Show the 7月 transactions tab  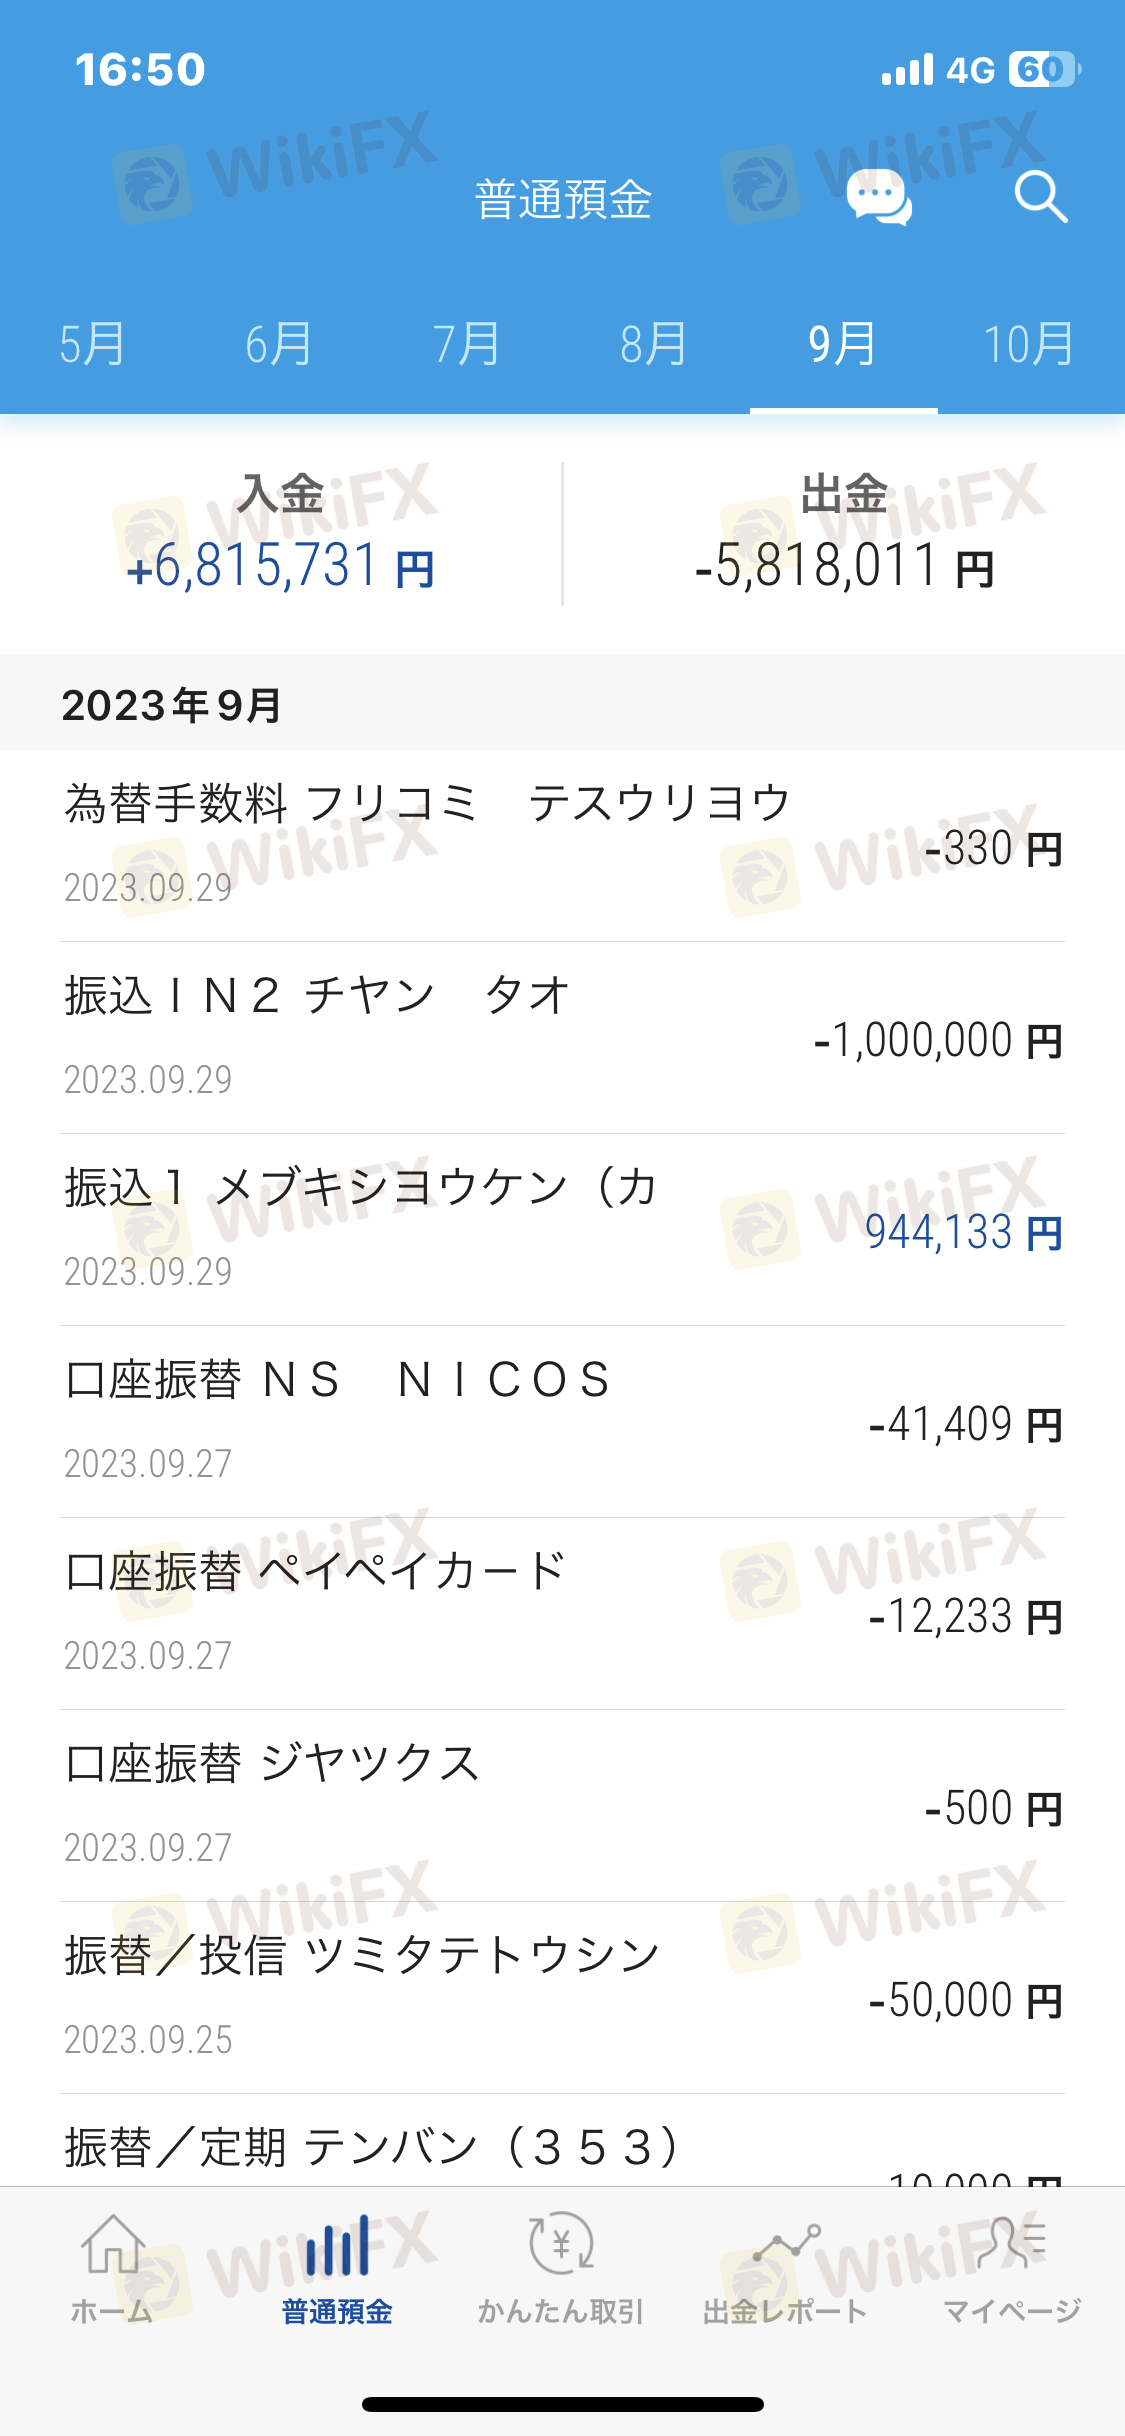(466, 345)
